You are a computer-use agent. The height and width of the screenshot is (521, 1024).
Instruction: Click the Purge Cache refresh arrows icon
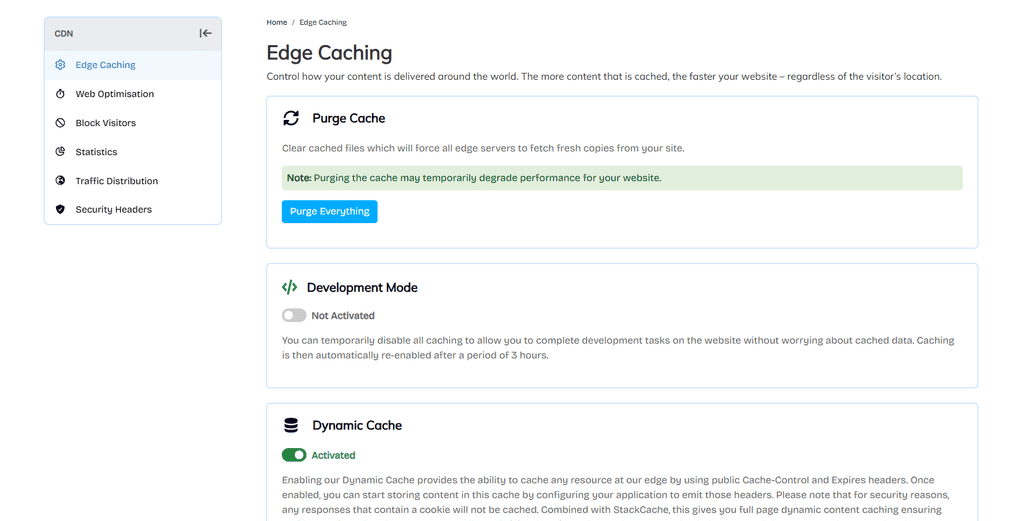[x=291, y=118]
